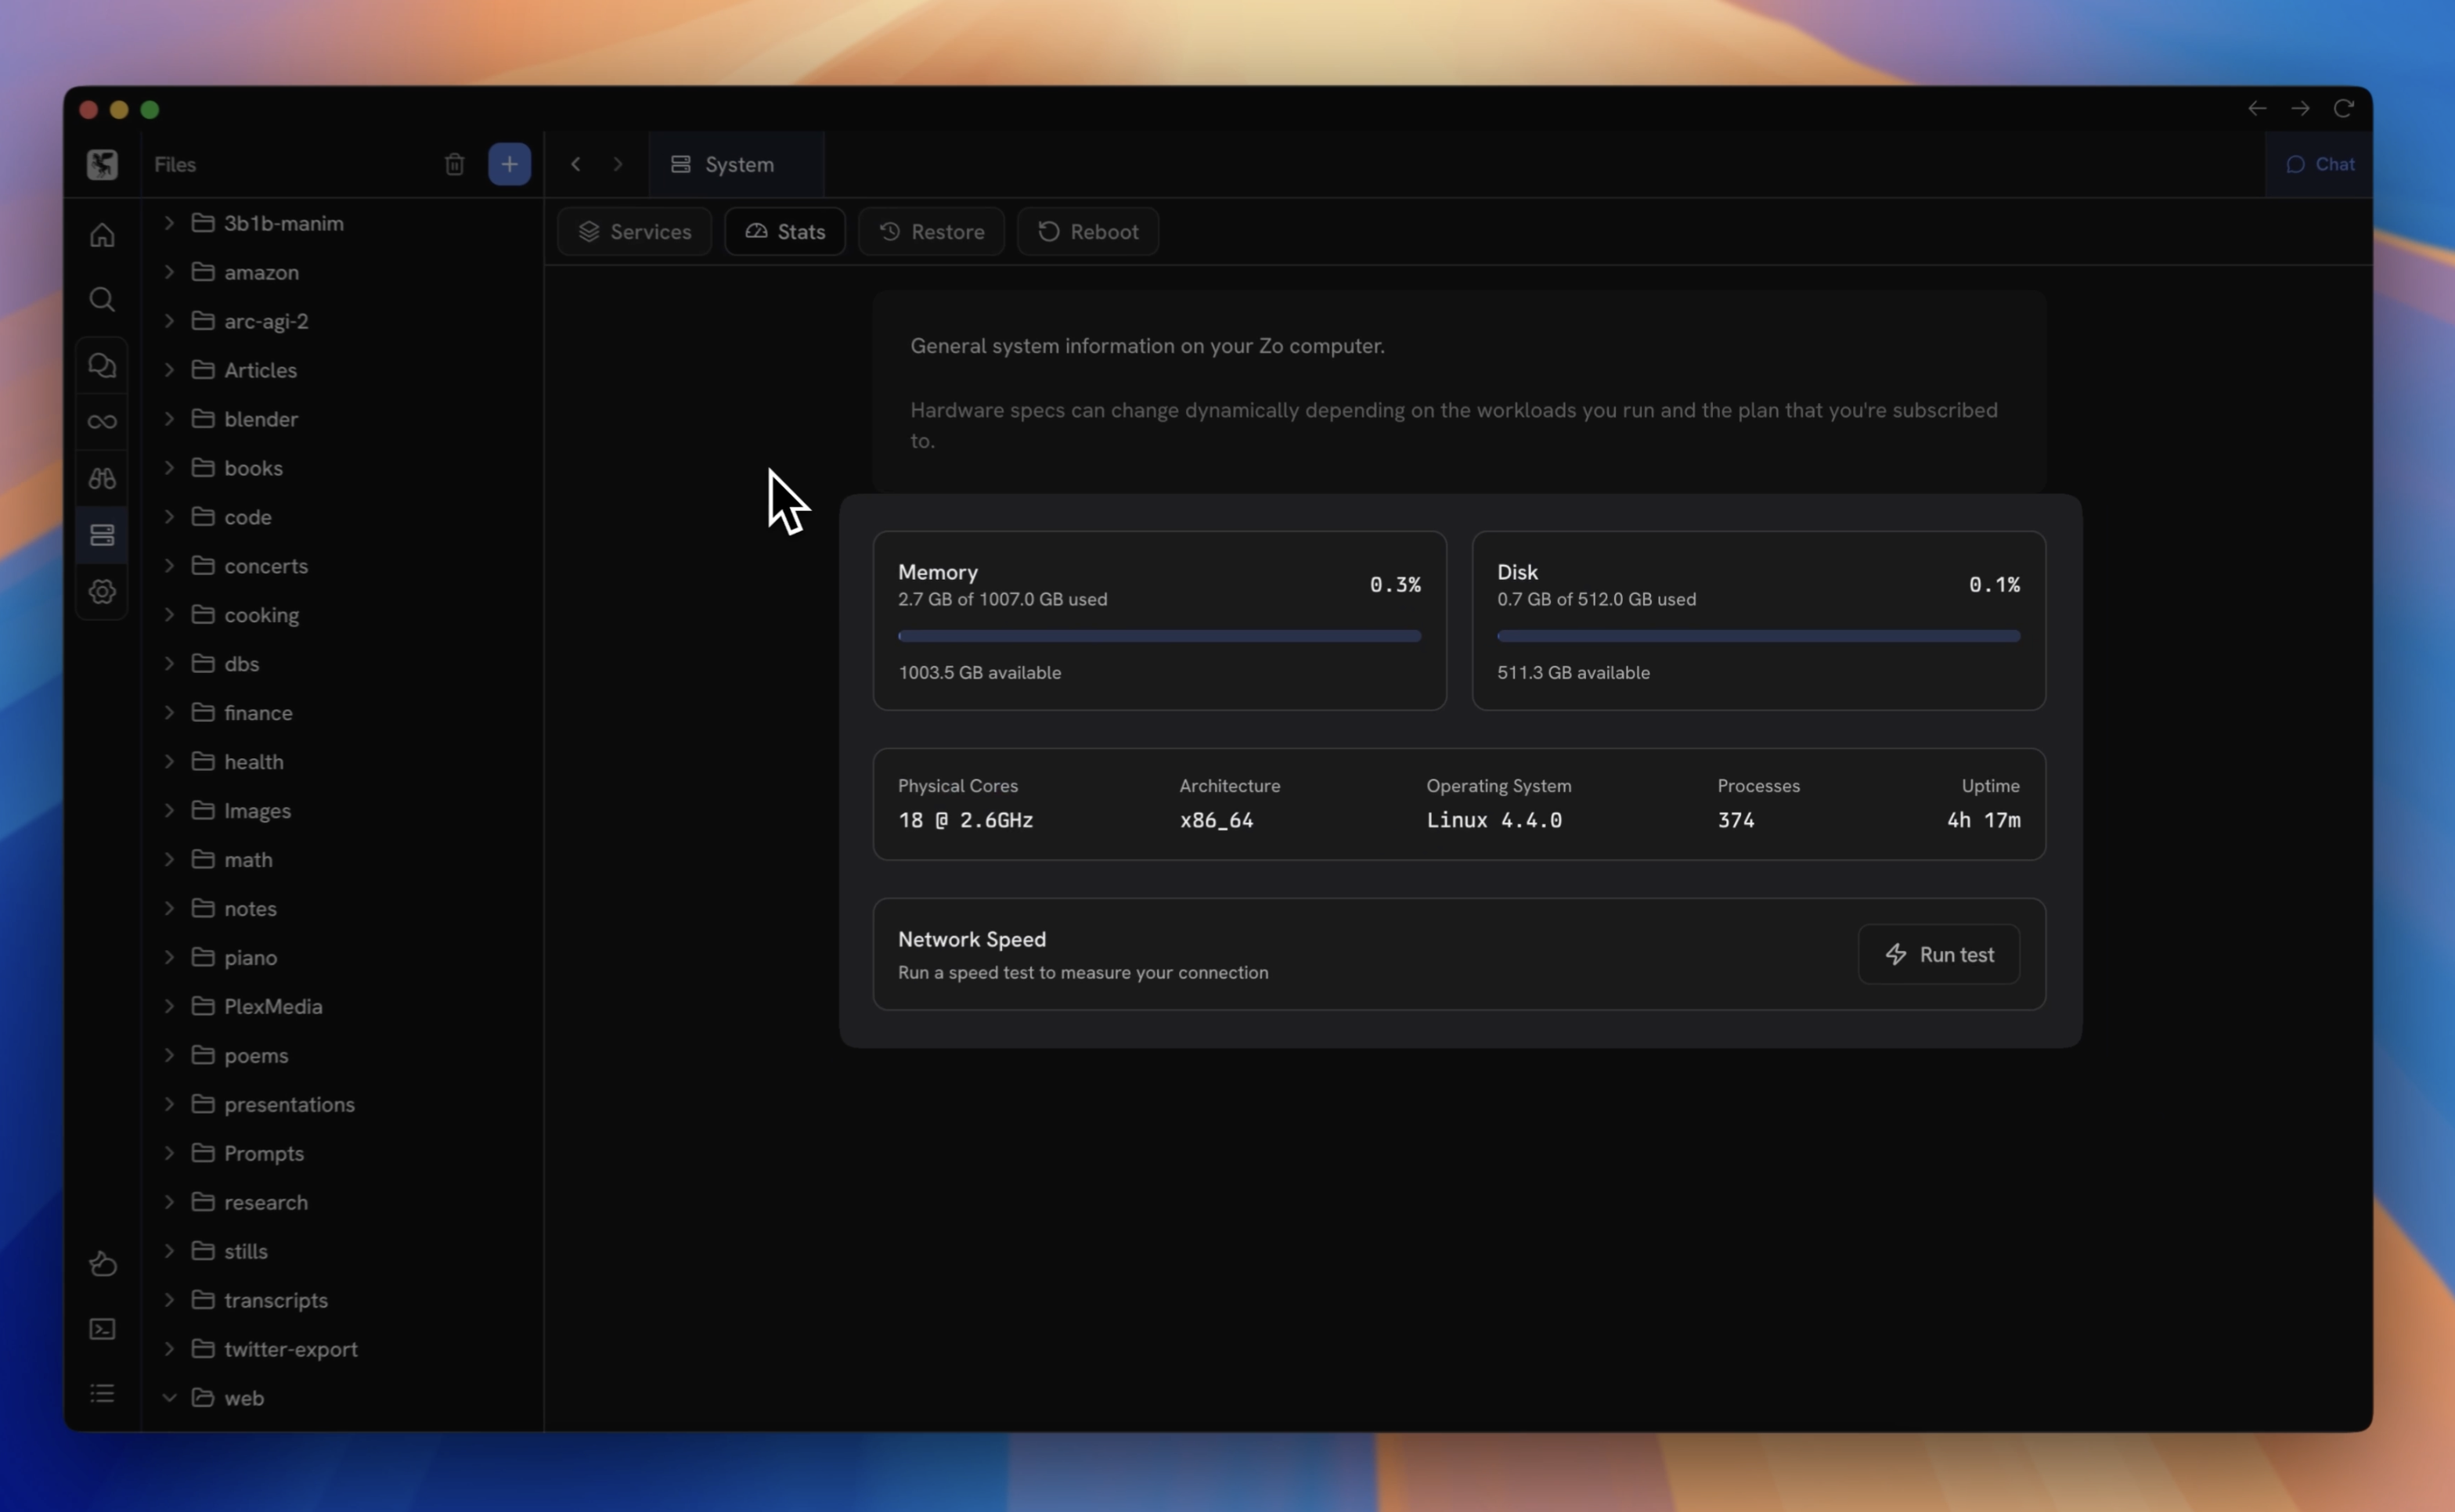Click the trash icon in Files header

point(454,164)
